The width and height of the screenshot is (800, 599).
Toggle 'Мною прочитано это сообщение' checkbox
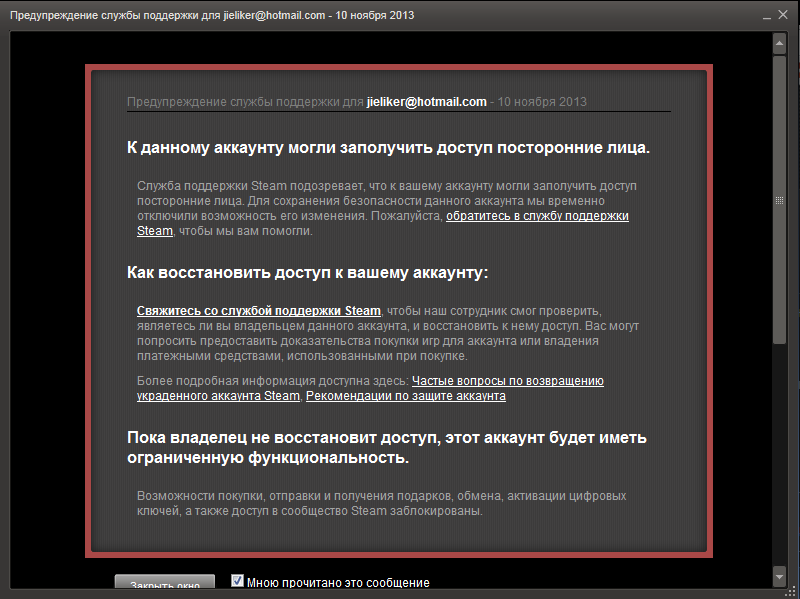point(237,581)
